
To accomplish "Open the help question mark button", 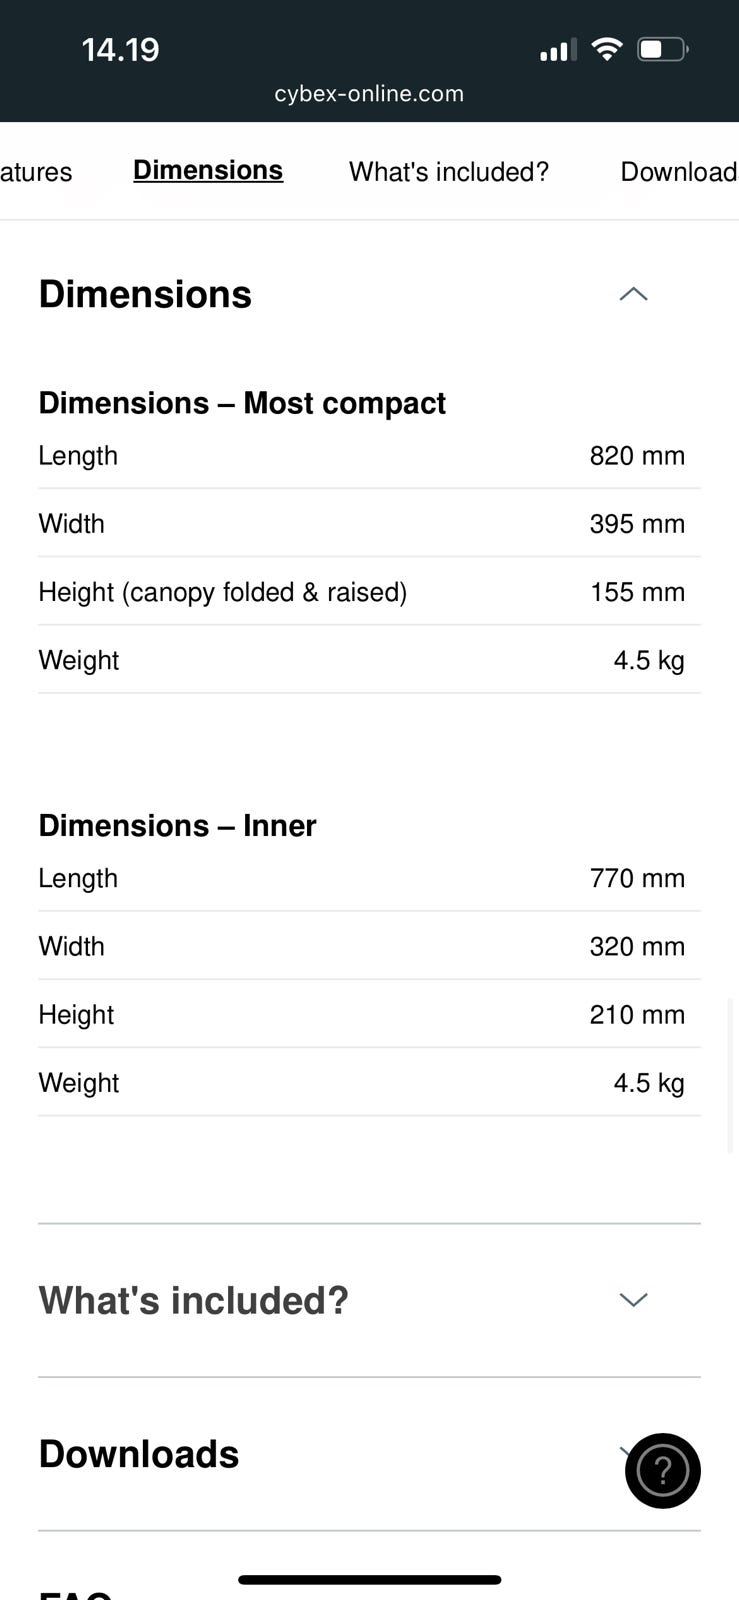I will point(662,1470).
